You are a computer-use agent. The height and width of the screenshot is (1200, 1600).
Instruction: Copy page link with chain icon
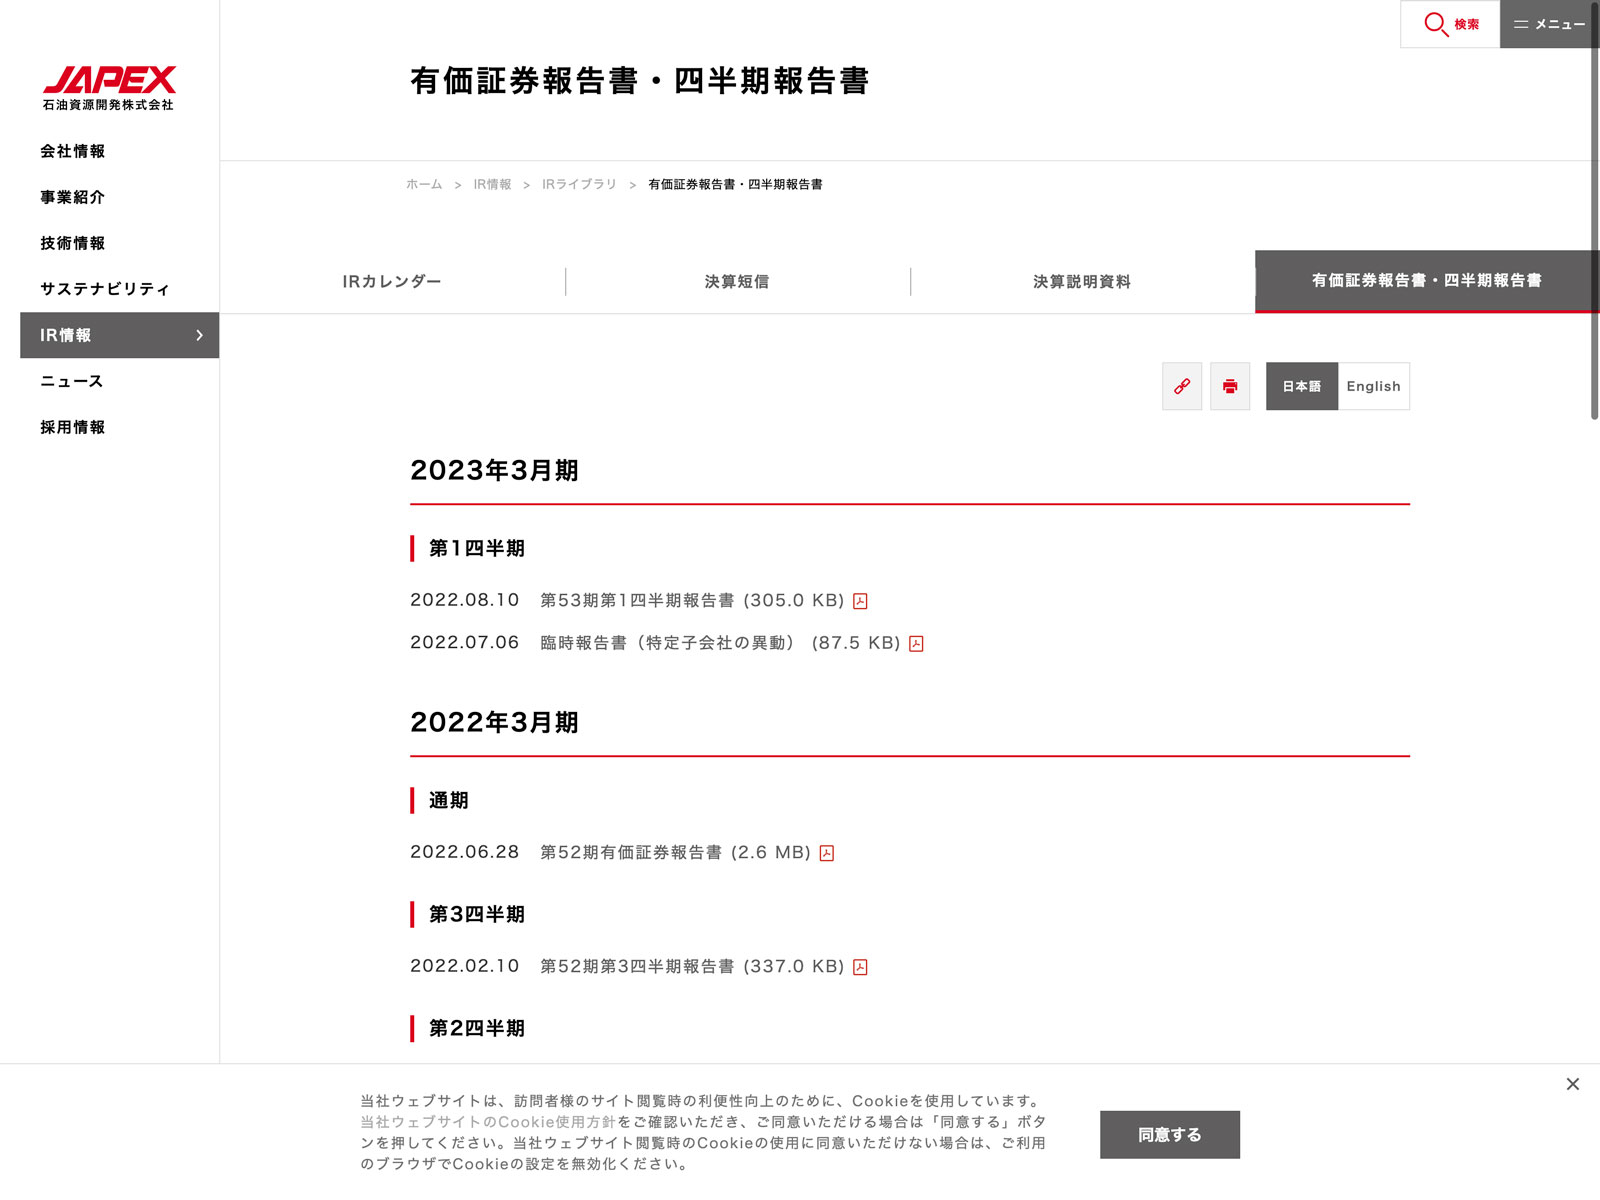(x=1182, y=386)
